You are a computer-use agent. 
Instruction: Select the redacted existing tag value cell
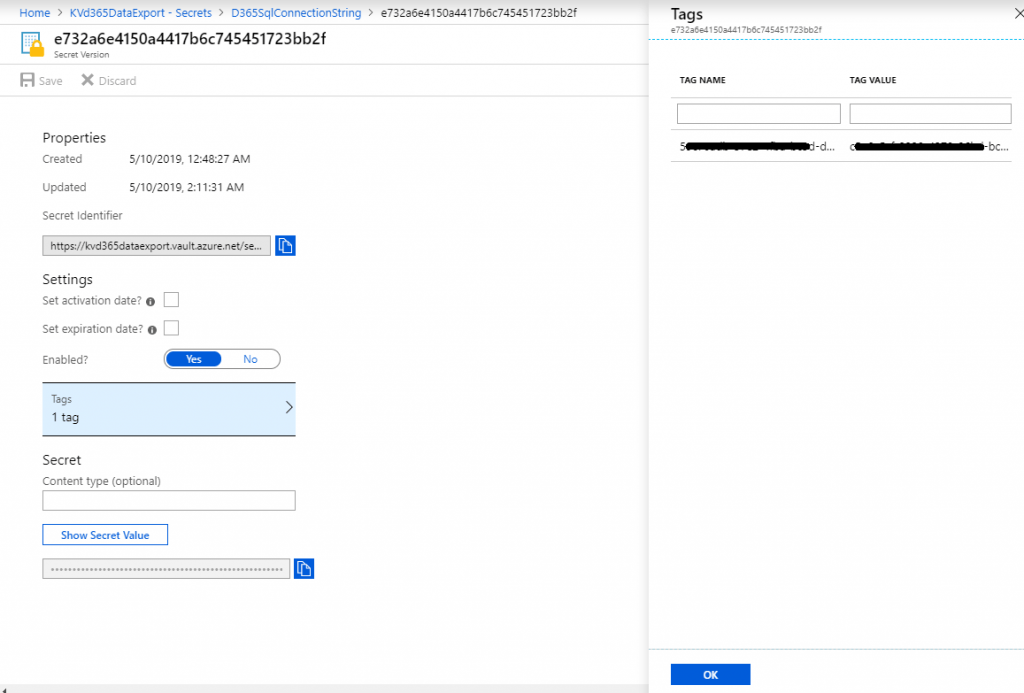click(x=929, y=146)
